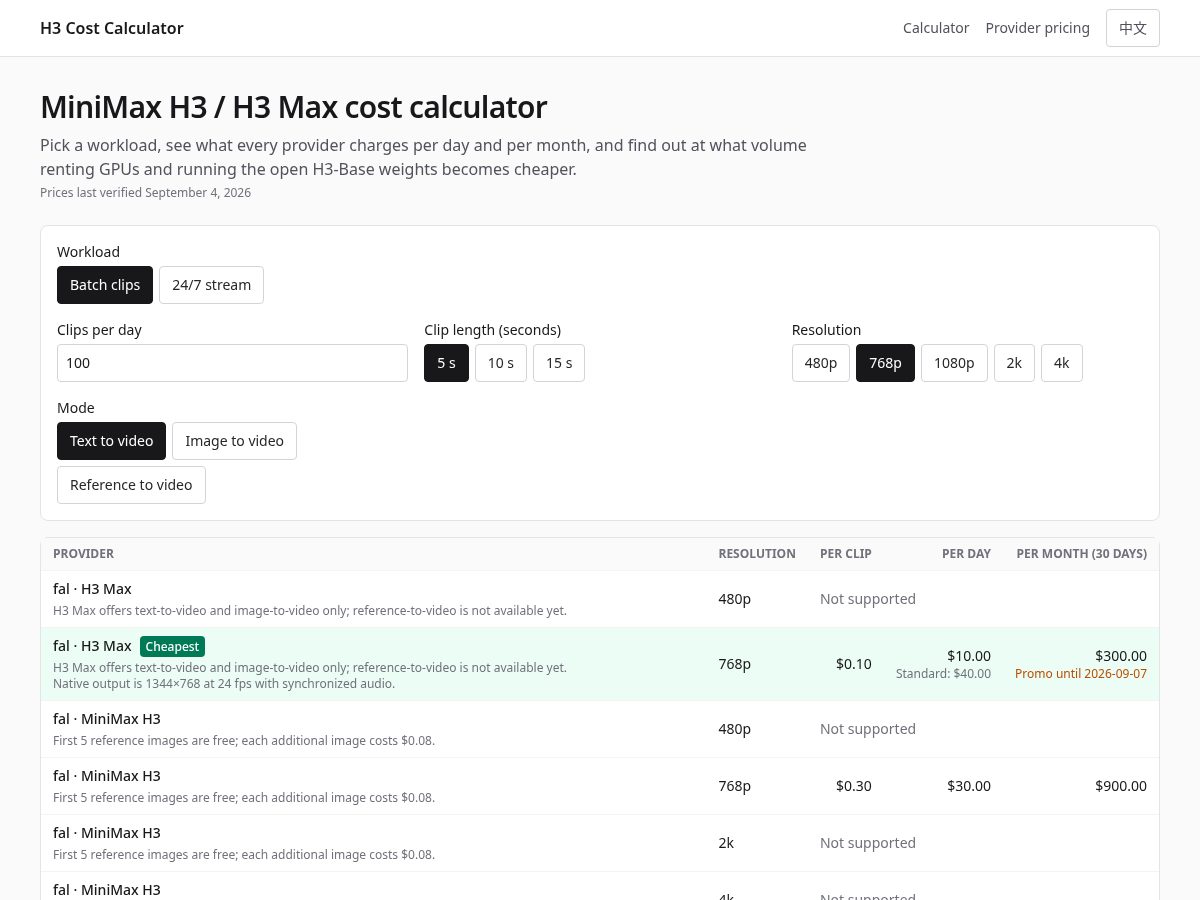Click the $0.30 per clip value
Screen dimensions: 1200x900
(x=854, y=786)
